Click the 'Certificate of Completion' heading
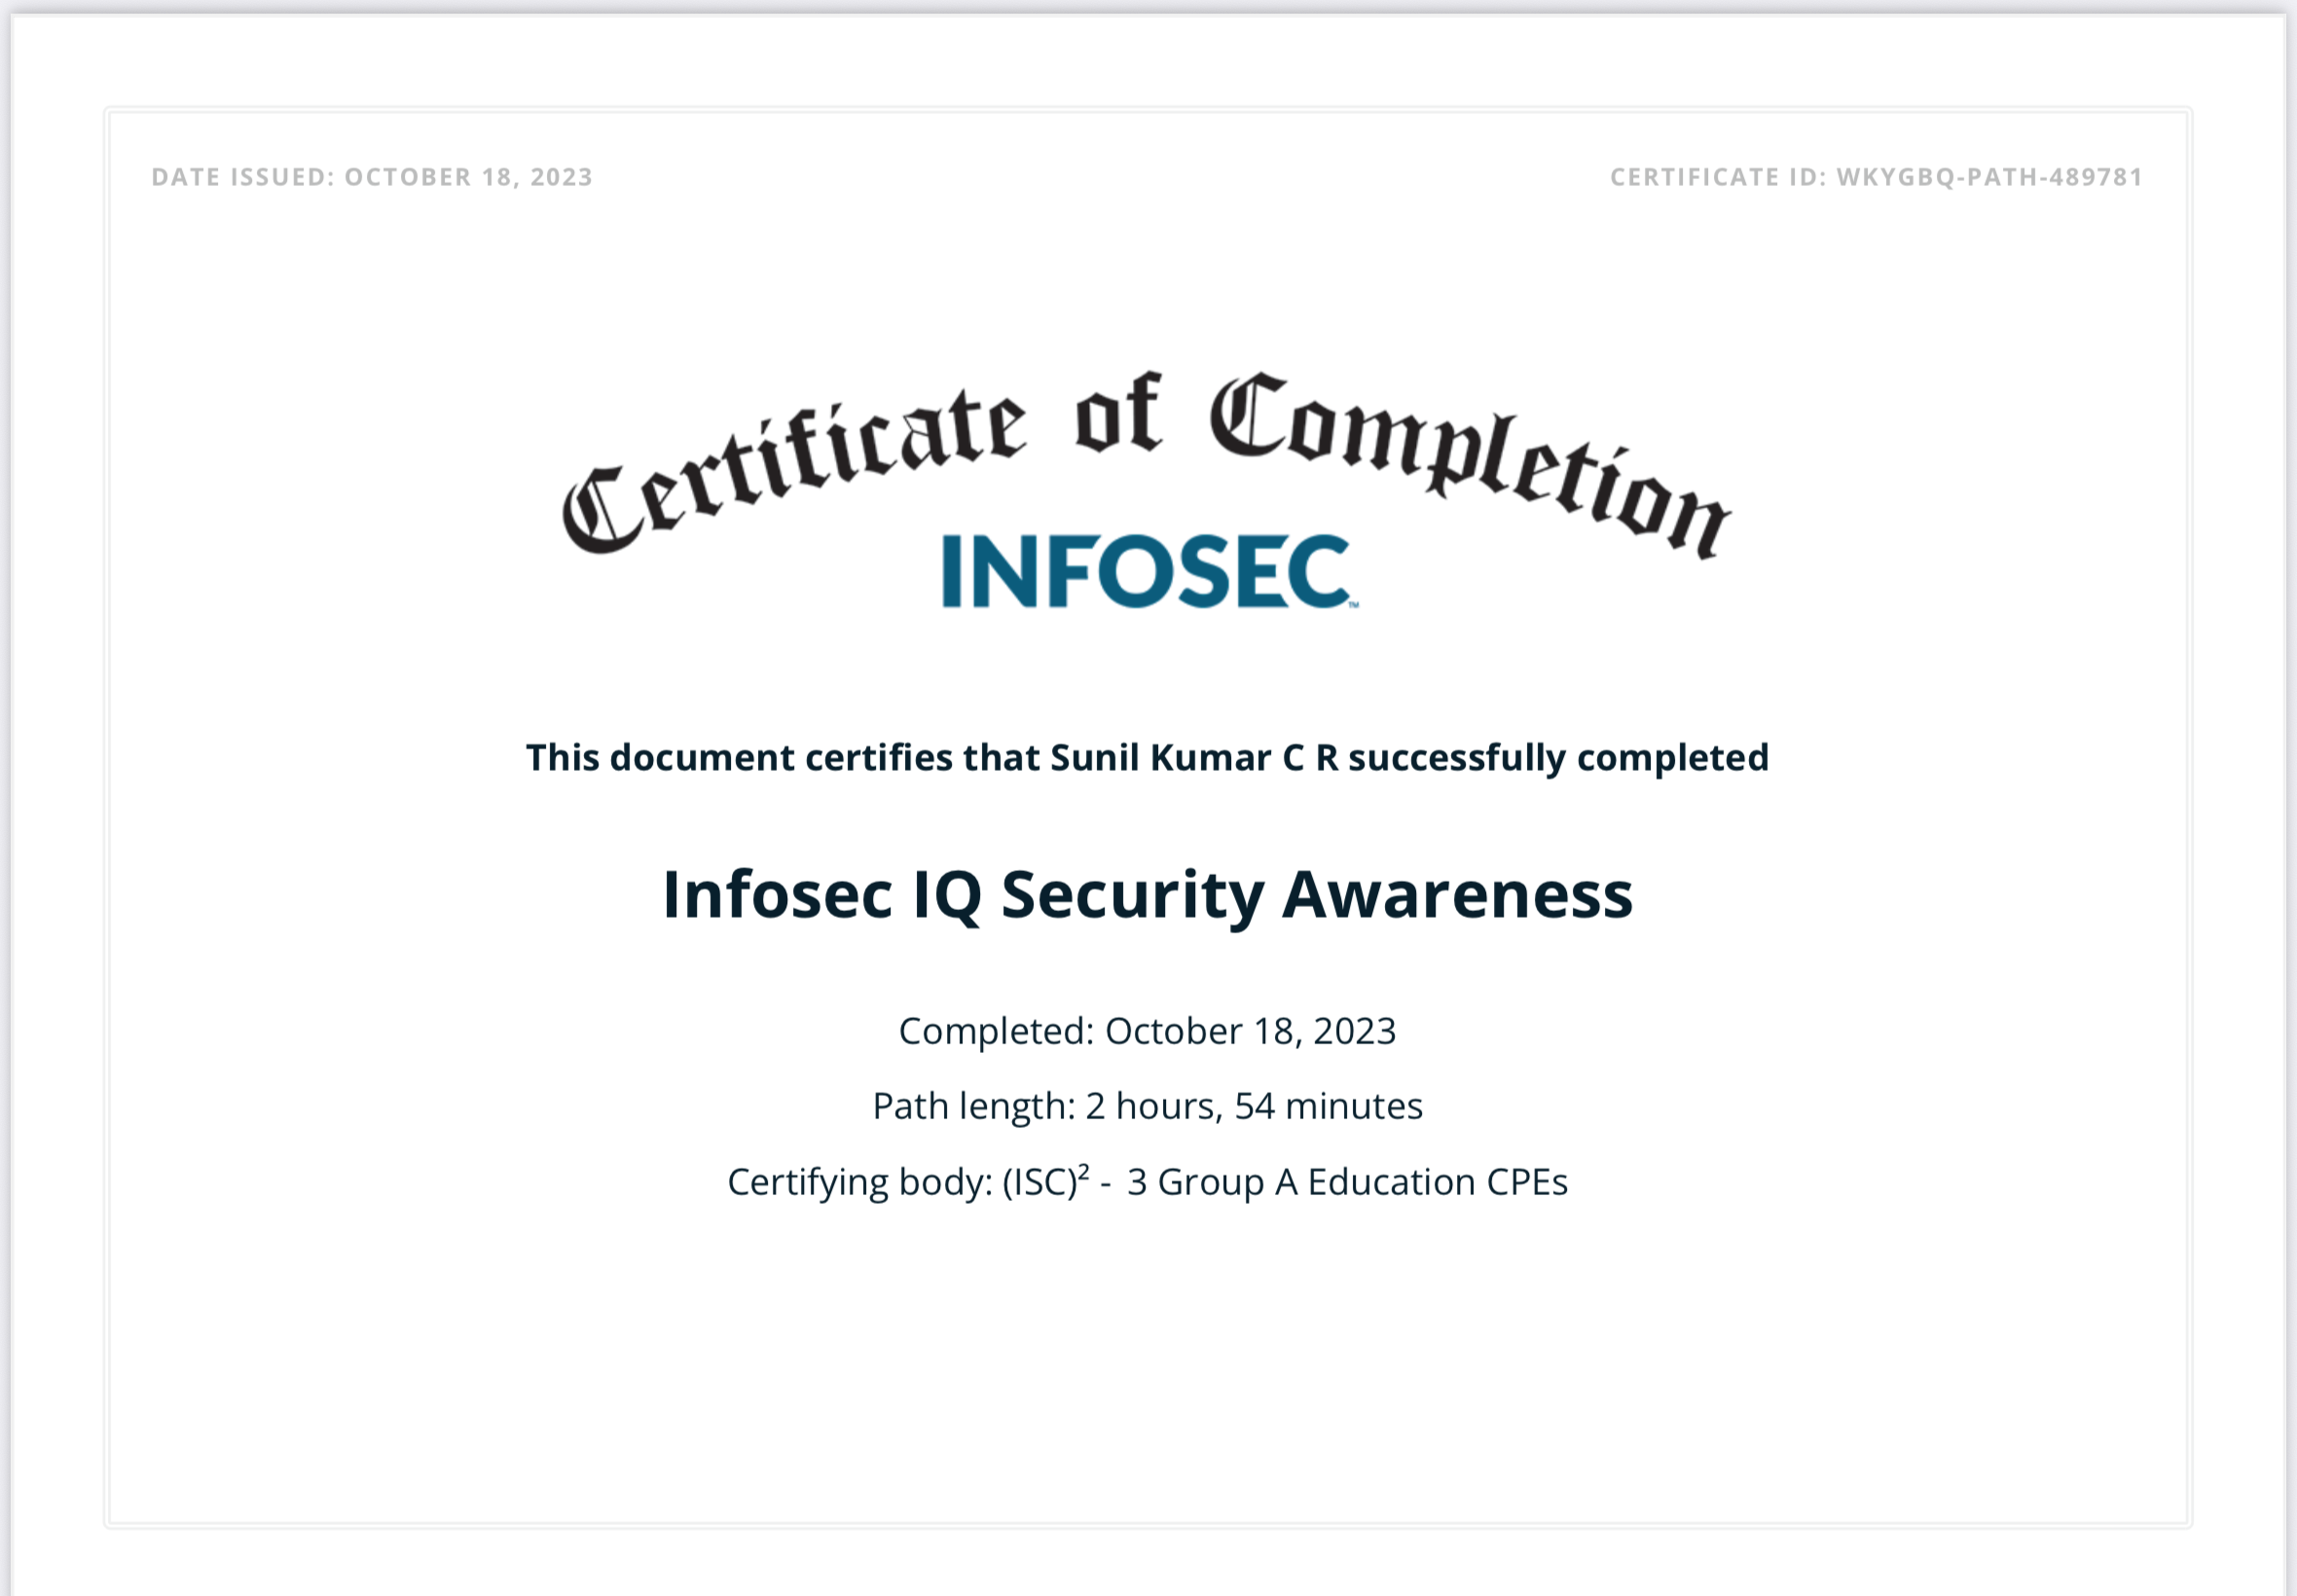The image size is (2297, 1596). point(1146,463)
